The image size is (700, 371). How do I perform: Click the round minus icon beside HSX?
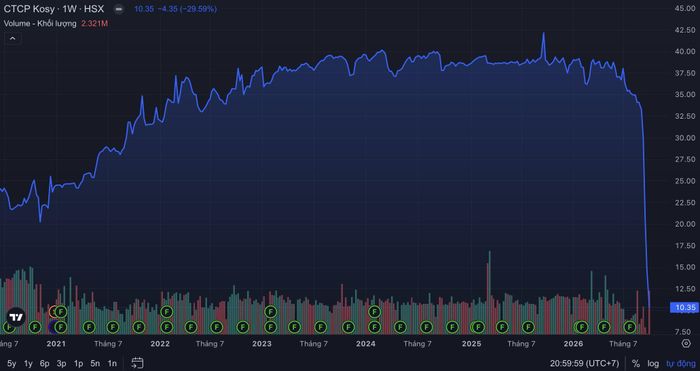tap(118, 9)
